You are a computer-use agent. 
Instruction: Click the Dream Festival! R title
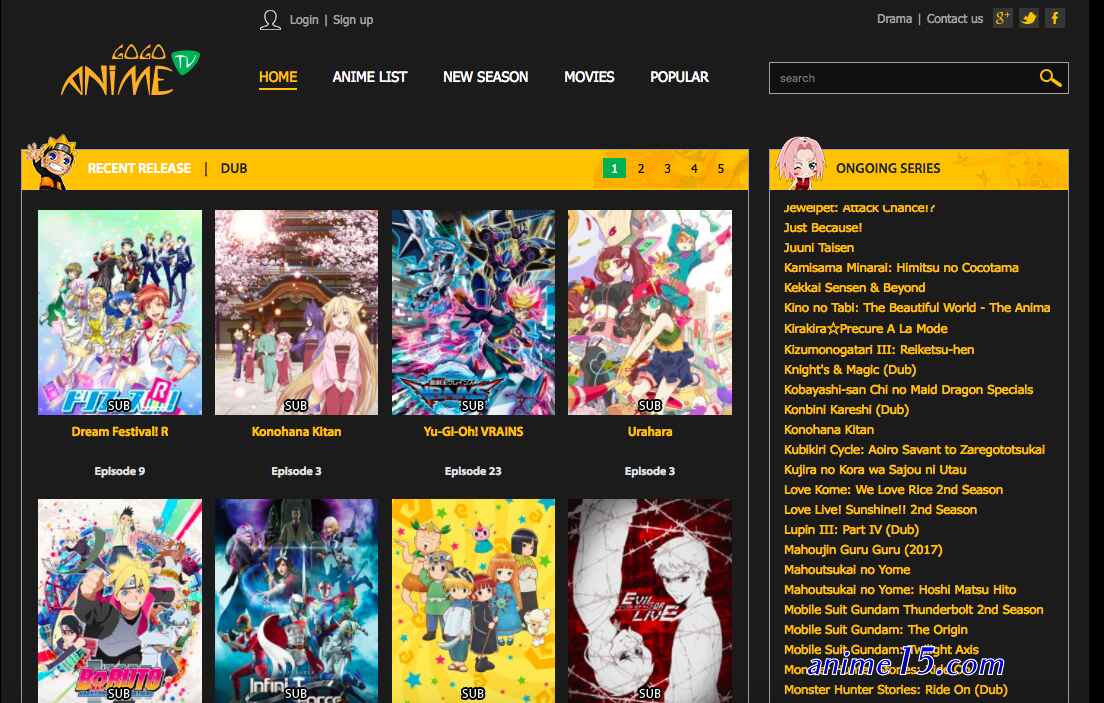click(120, 431)
